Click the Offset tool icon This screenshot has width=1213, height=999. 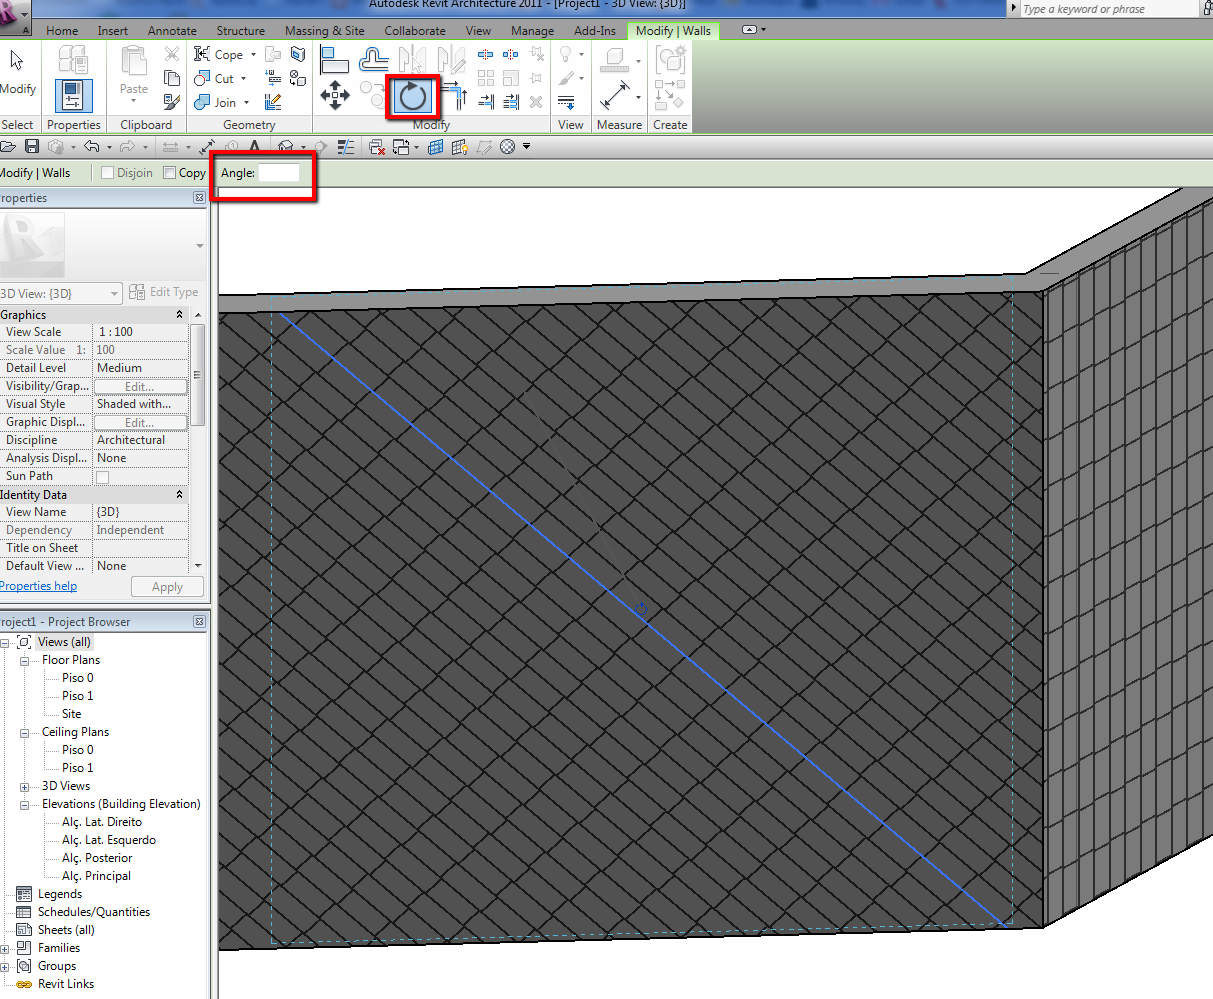point(374,60)
